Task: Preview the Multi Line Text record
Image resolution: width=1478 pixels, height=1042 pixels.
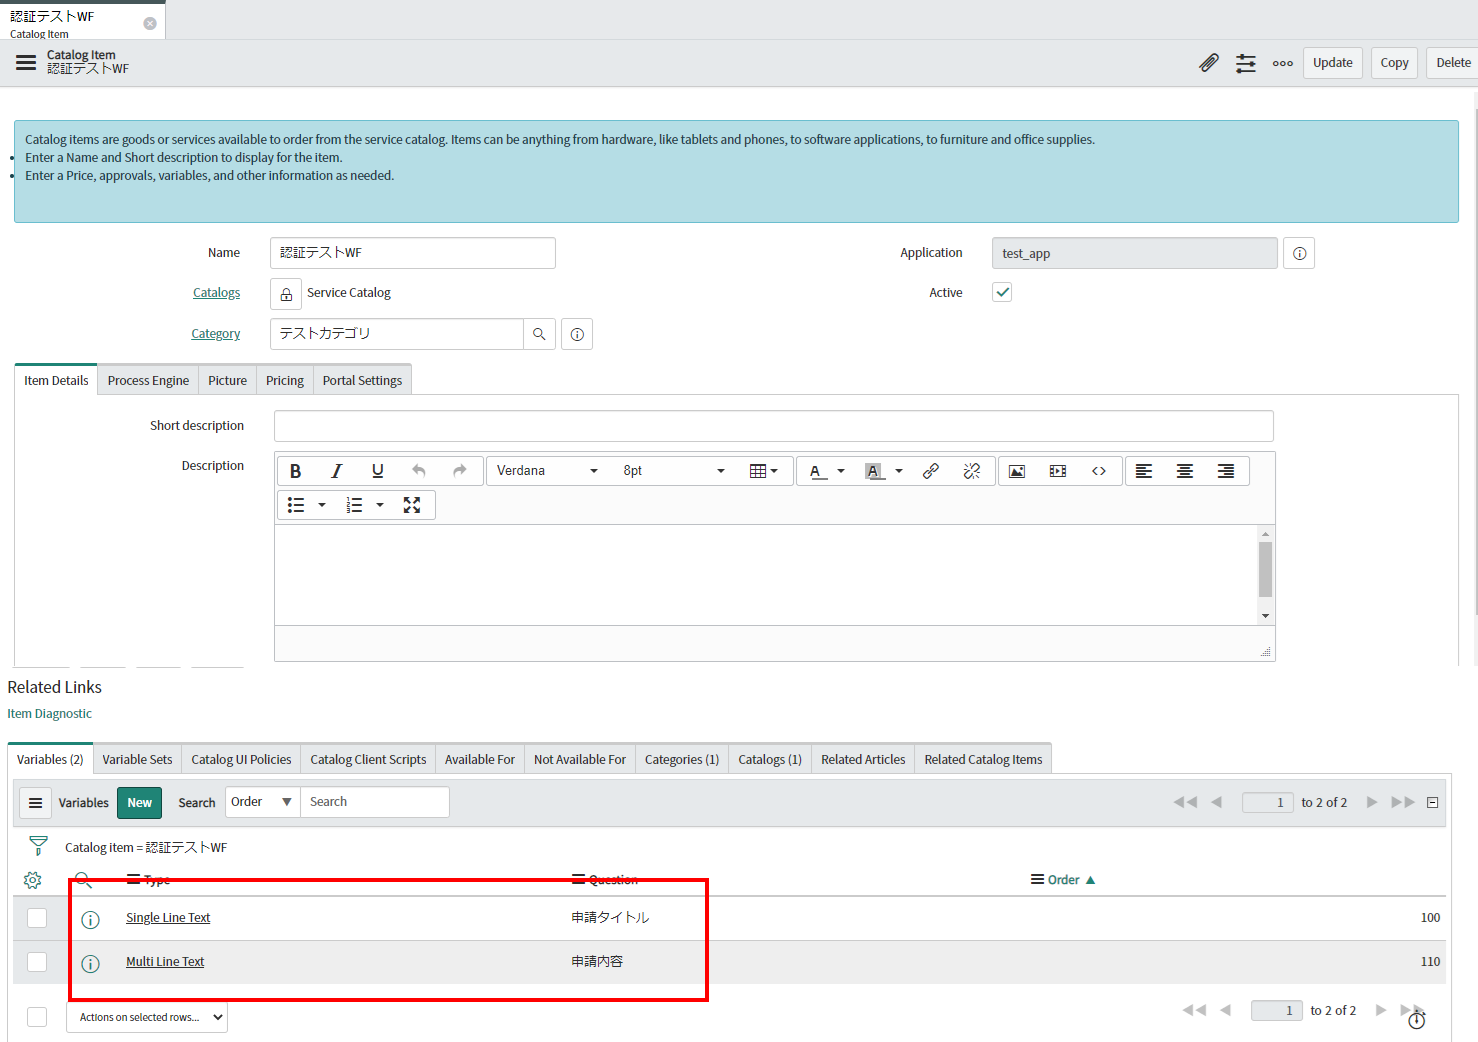Action: tap(90, 963)
